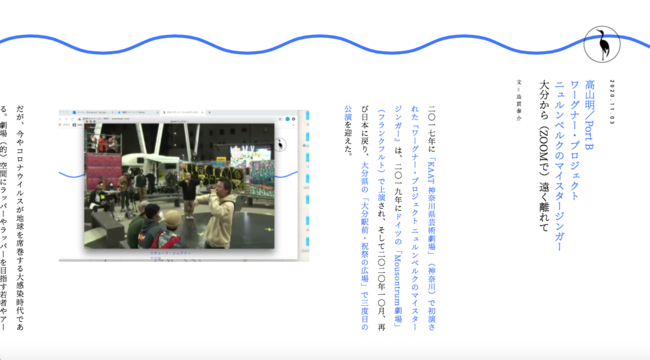The width and height of the screenshot is (650, 360).
Task: Click the blue caption link below the photo
Action: click(x=170, y=255)
